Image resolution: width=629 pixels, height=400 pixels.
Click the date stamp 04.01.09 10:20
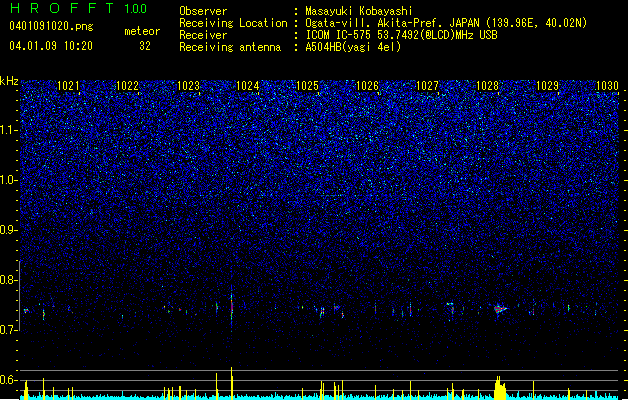(51, 46)
